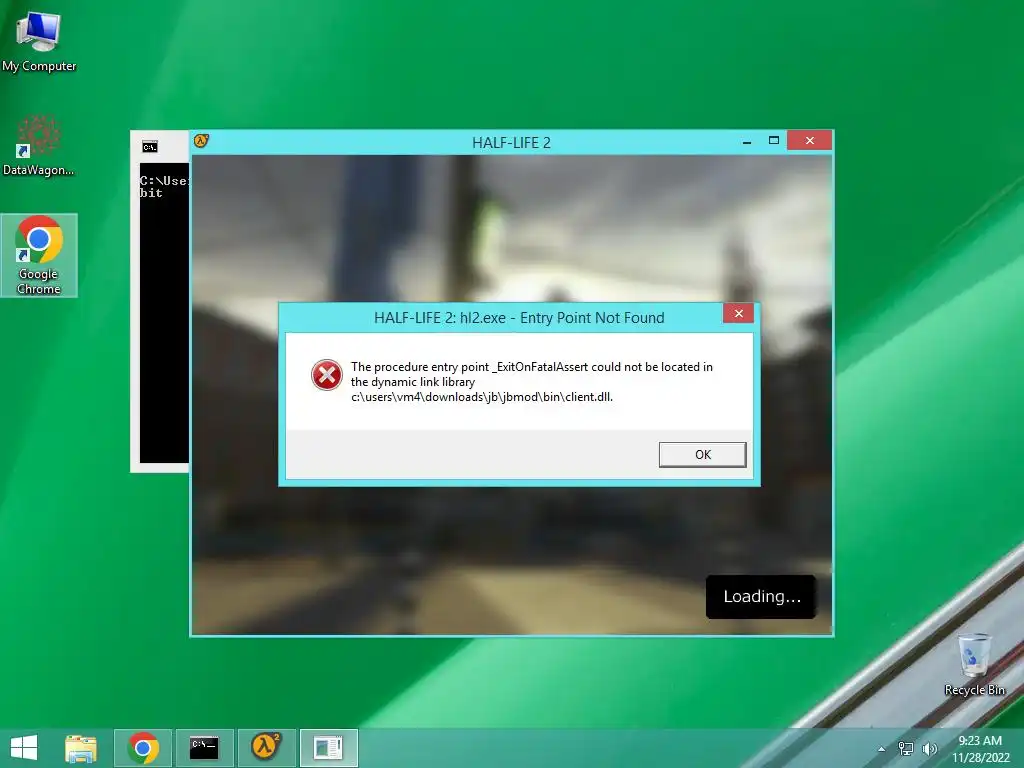Open My Computer desktop icon
Screen dimensions: 1024x768
coord(39,40)
